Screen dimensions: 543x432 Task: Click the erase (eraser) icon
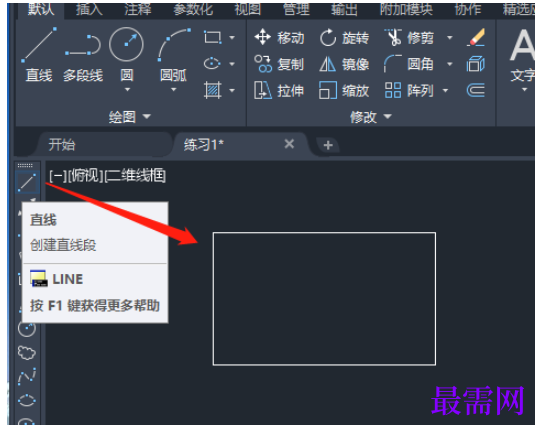pyautogui.click(x=476, y=37)
